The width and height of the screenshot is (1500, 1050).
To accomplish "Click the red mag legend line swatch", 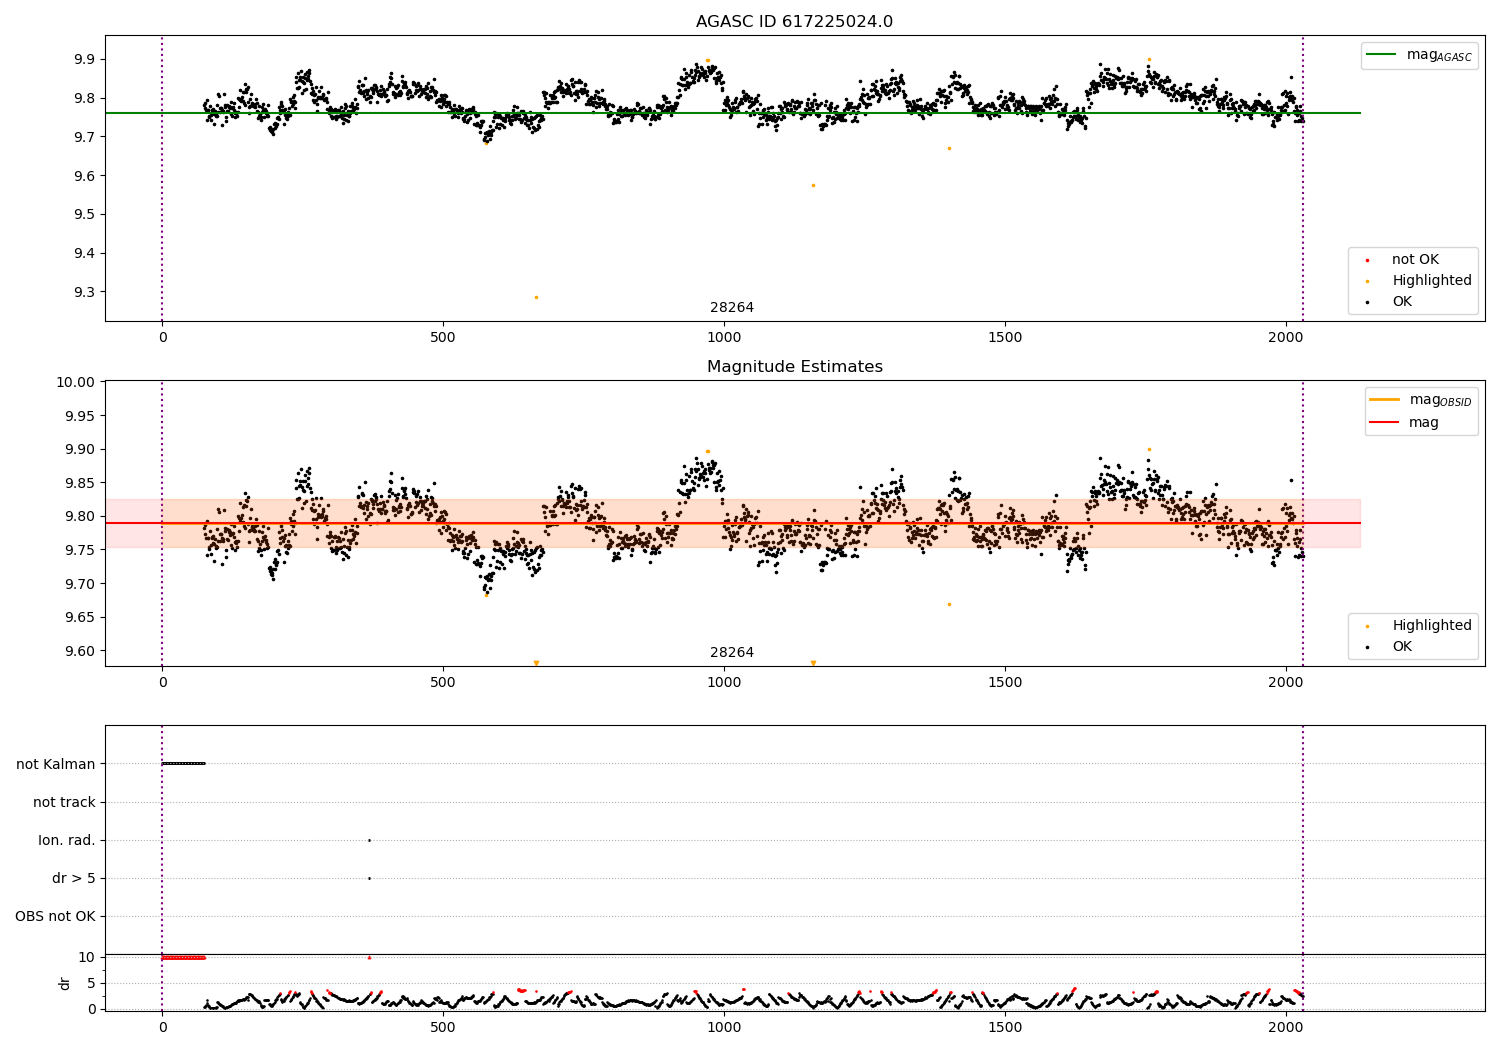I will click(1385, 422).
